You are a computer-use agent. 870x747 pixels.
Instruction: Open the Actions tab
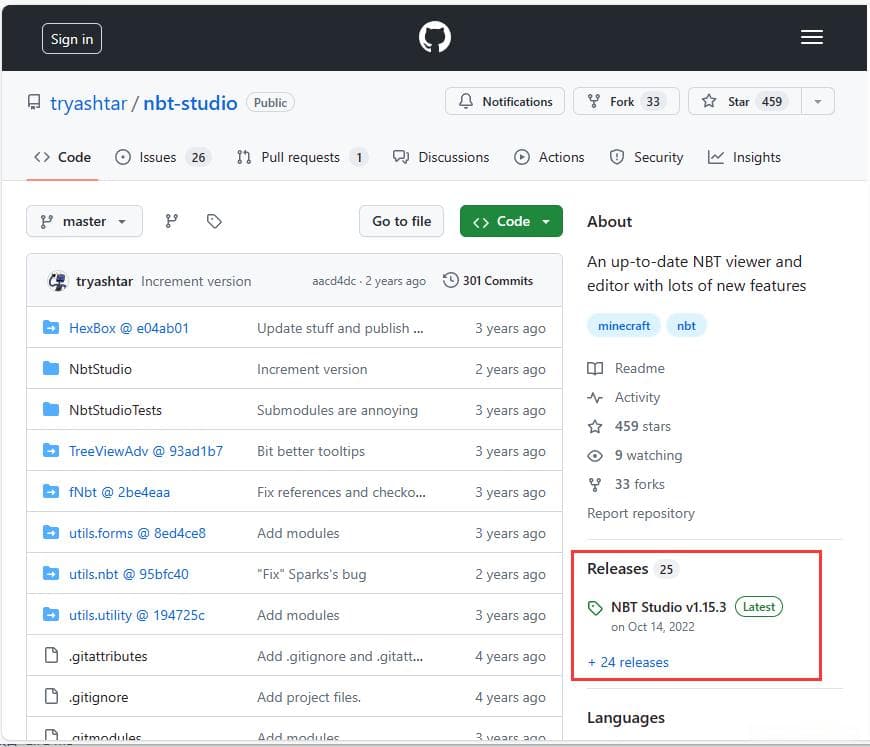pyautogui.click(x=549, y=158)
